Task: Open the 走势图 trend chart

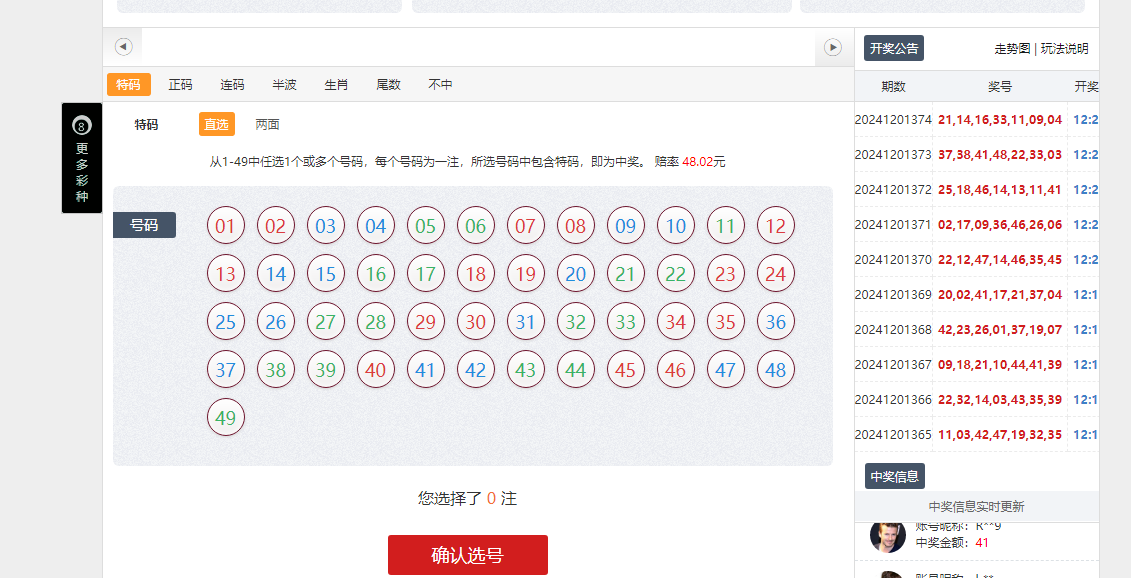Action: tap(1015, 47)
